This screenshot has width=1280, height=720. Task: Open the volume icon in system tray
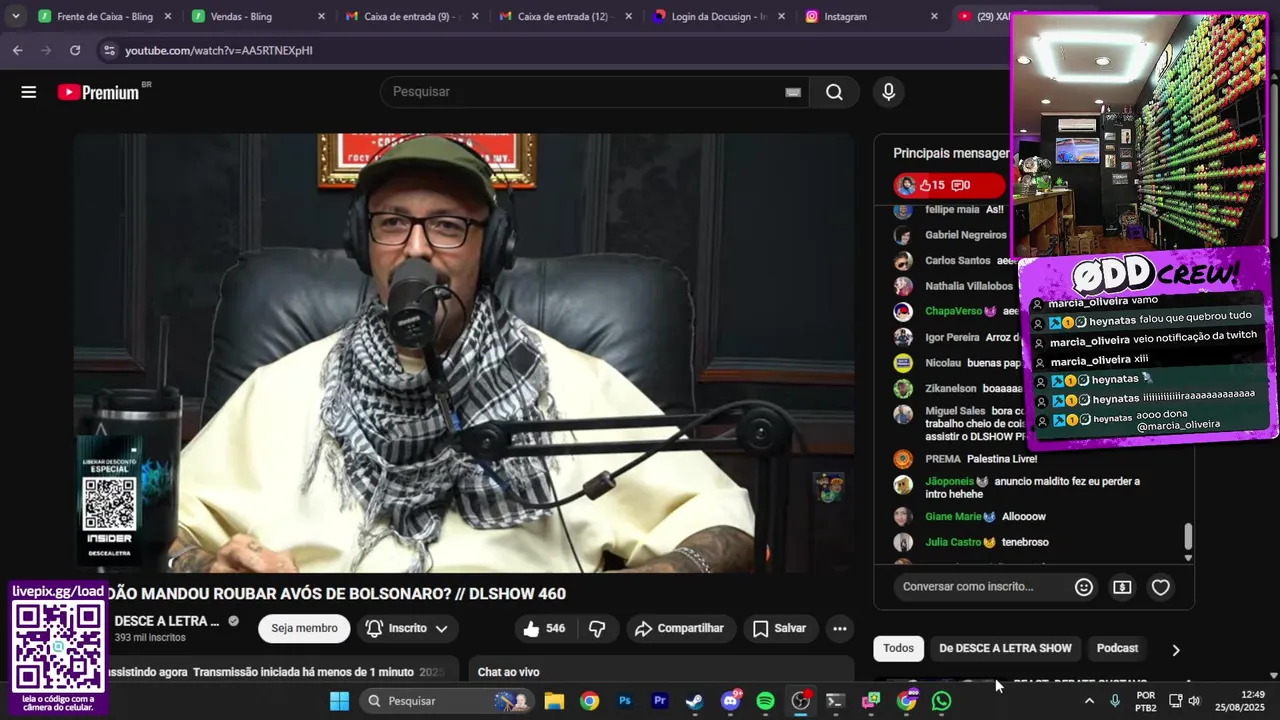tap(1194, 701)
